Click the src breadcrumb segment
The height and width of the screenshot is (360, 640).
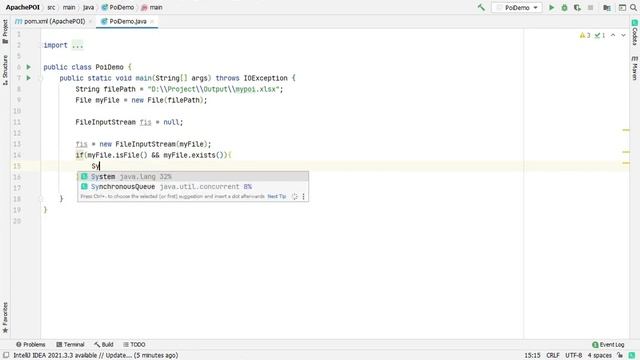[x=51, y=7]
